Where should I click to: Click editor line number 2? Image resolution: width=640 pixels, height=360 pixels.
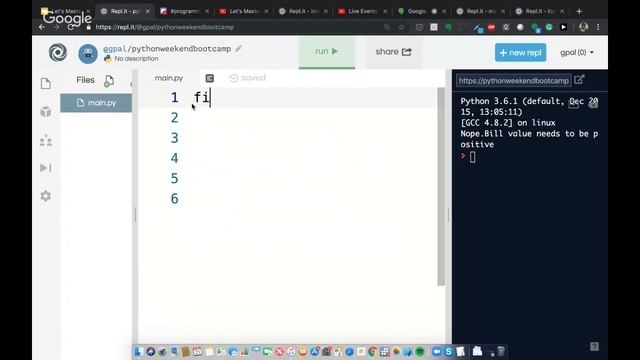click(175, 118)
